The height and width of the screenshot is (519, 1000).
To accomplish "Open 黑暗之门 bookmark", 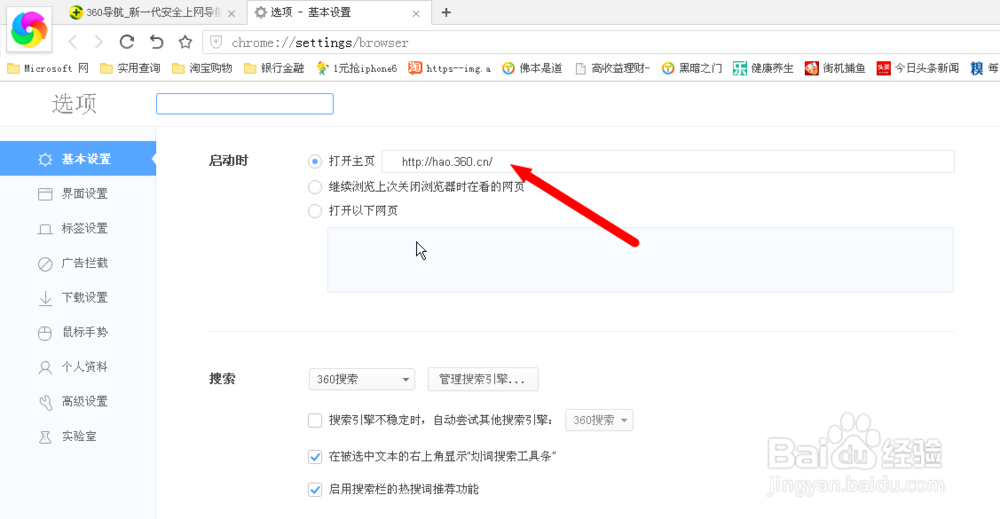I will (x=692, y=68).
